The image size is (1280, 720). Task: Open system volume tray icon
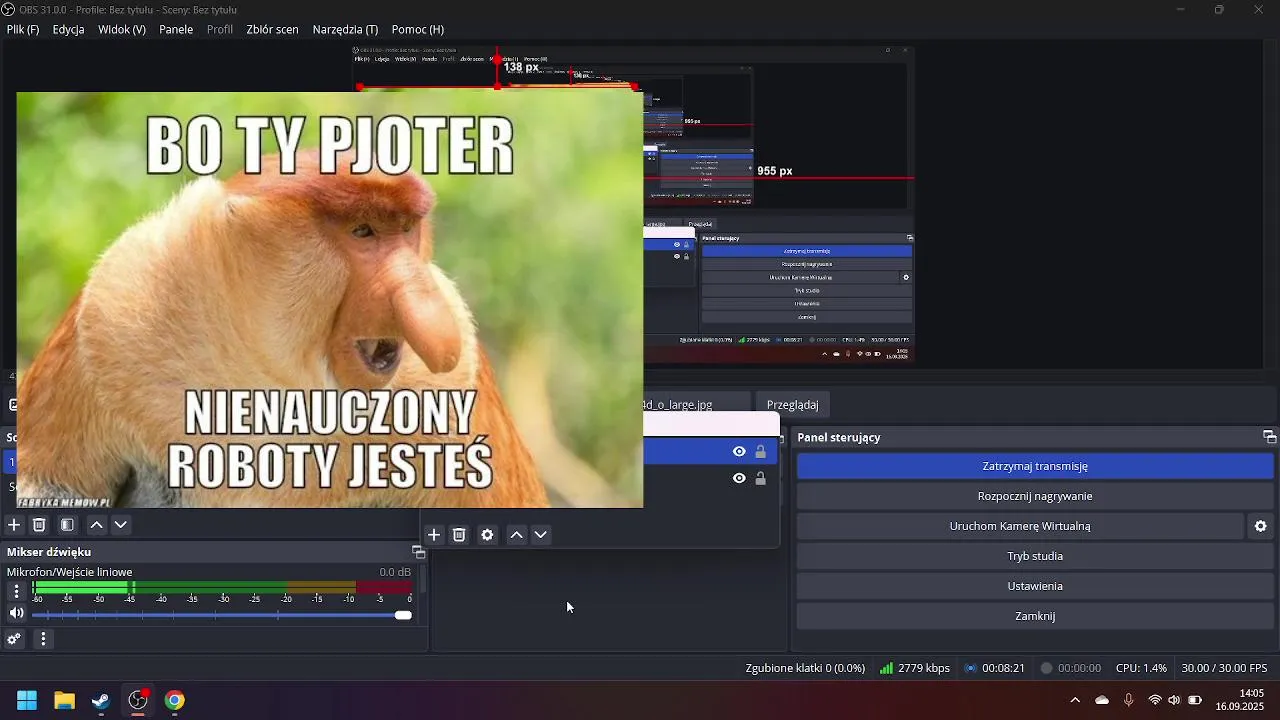(1174, 700)
